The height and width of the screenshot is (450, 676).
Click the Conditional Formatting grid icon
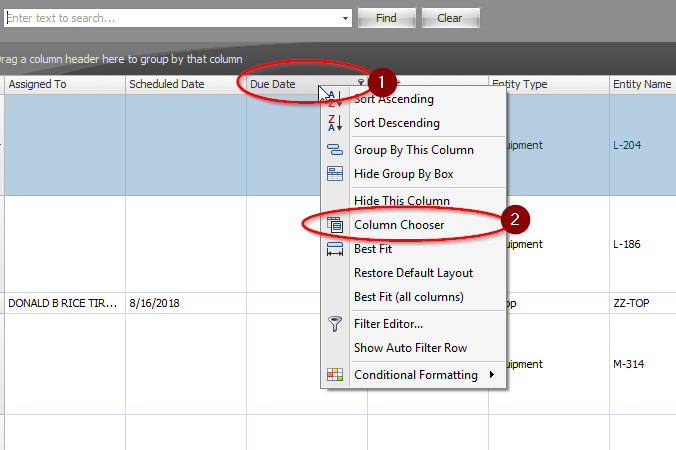coord(335,375)
